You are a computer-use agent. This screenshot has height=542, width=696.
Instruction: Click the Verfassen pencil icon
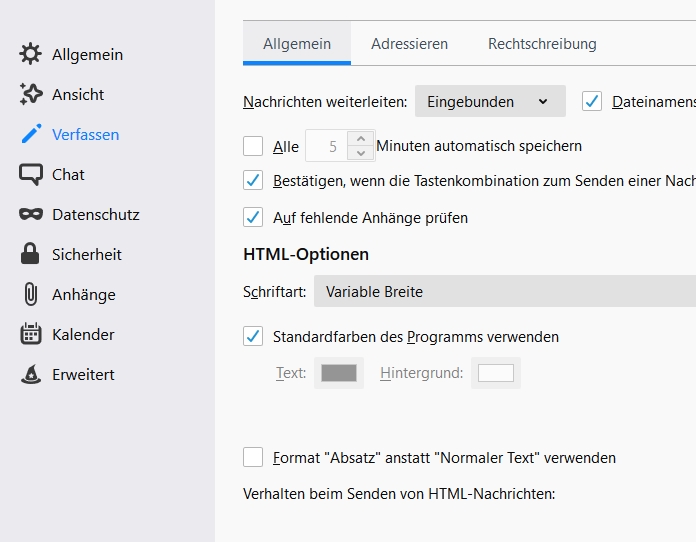(31, 134)
